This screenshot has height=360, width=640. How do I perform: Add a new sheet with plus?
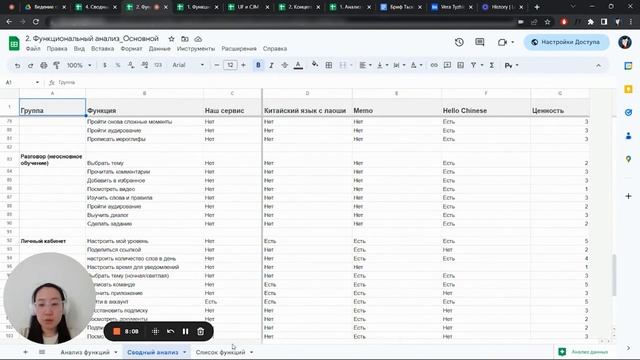(x=25, y=352)
